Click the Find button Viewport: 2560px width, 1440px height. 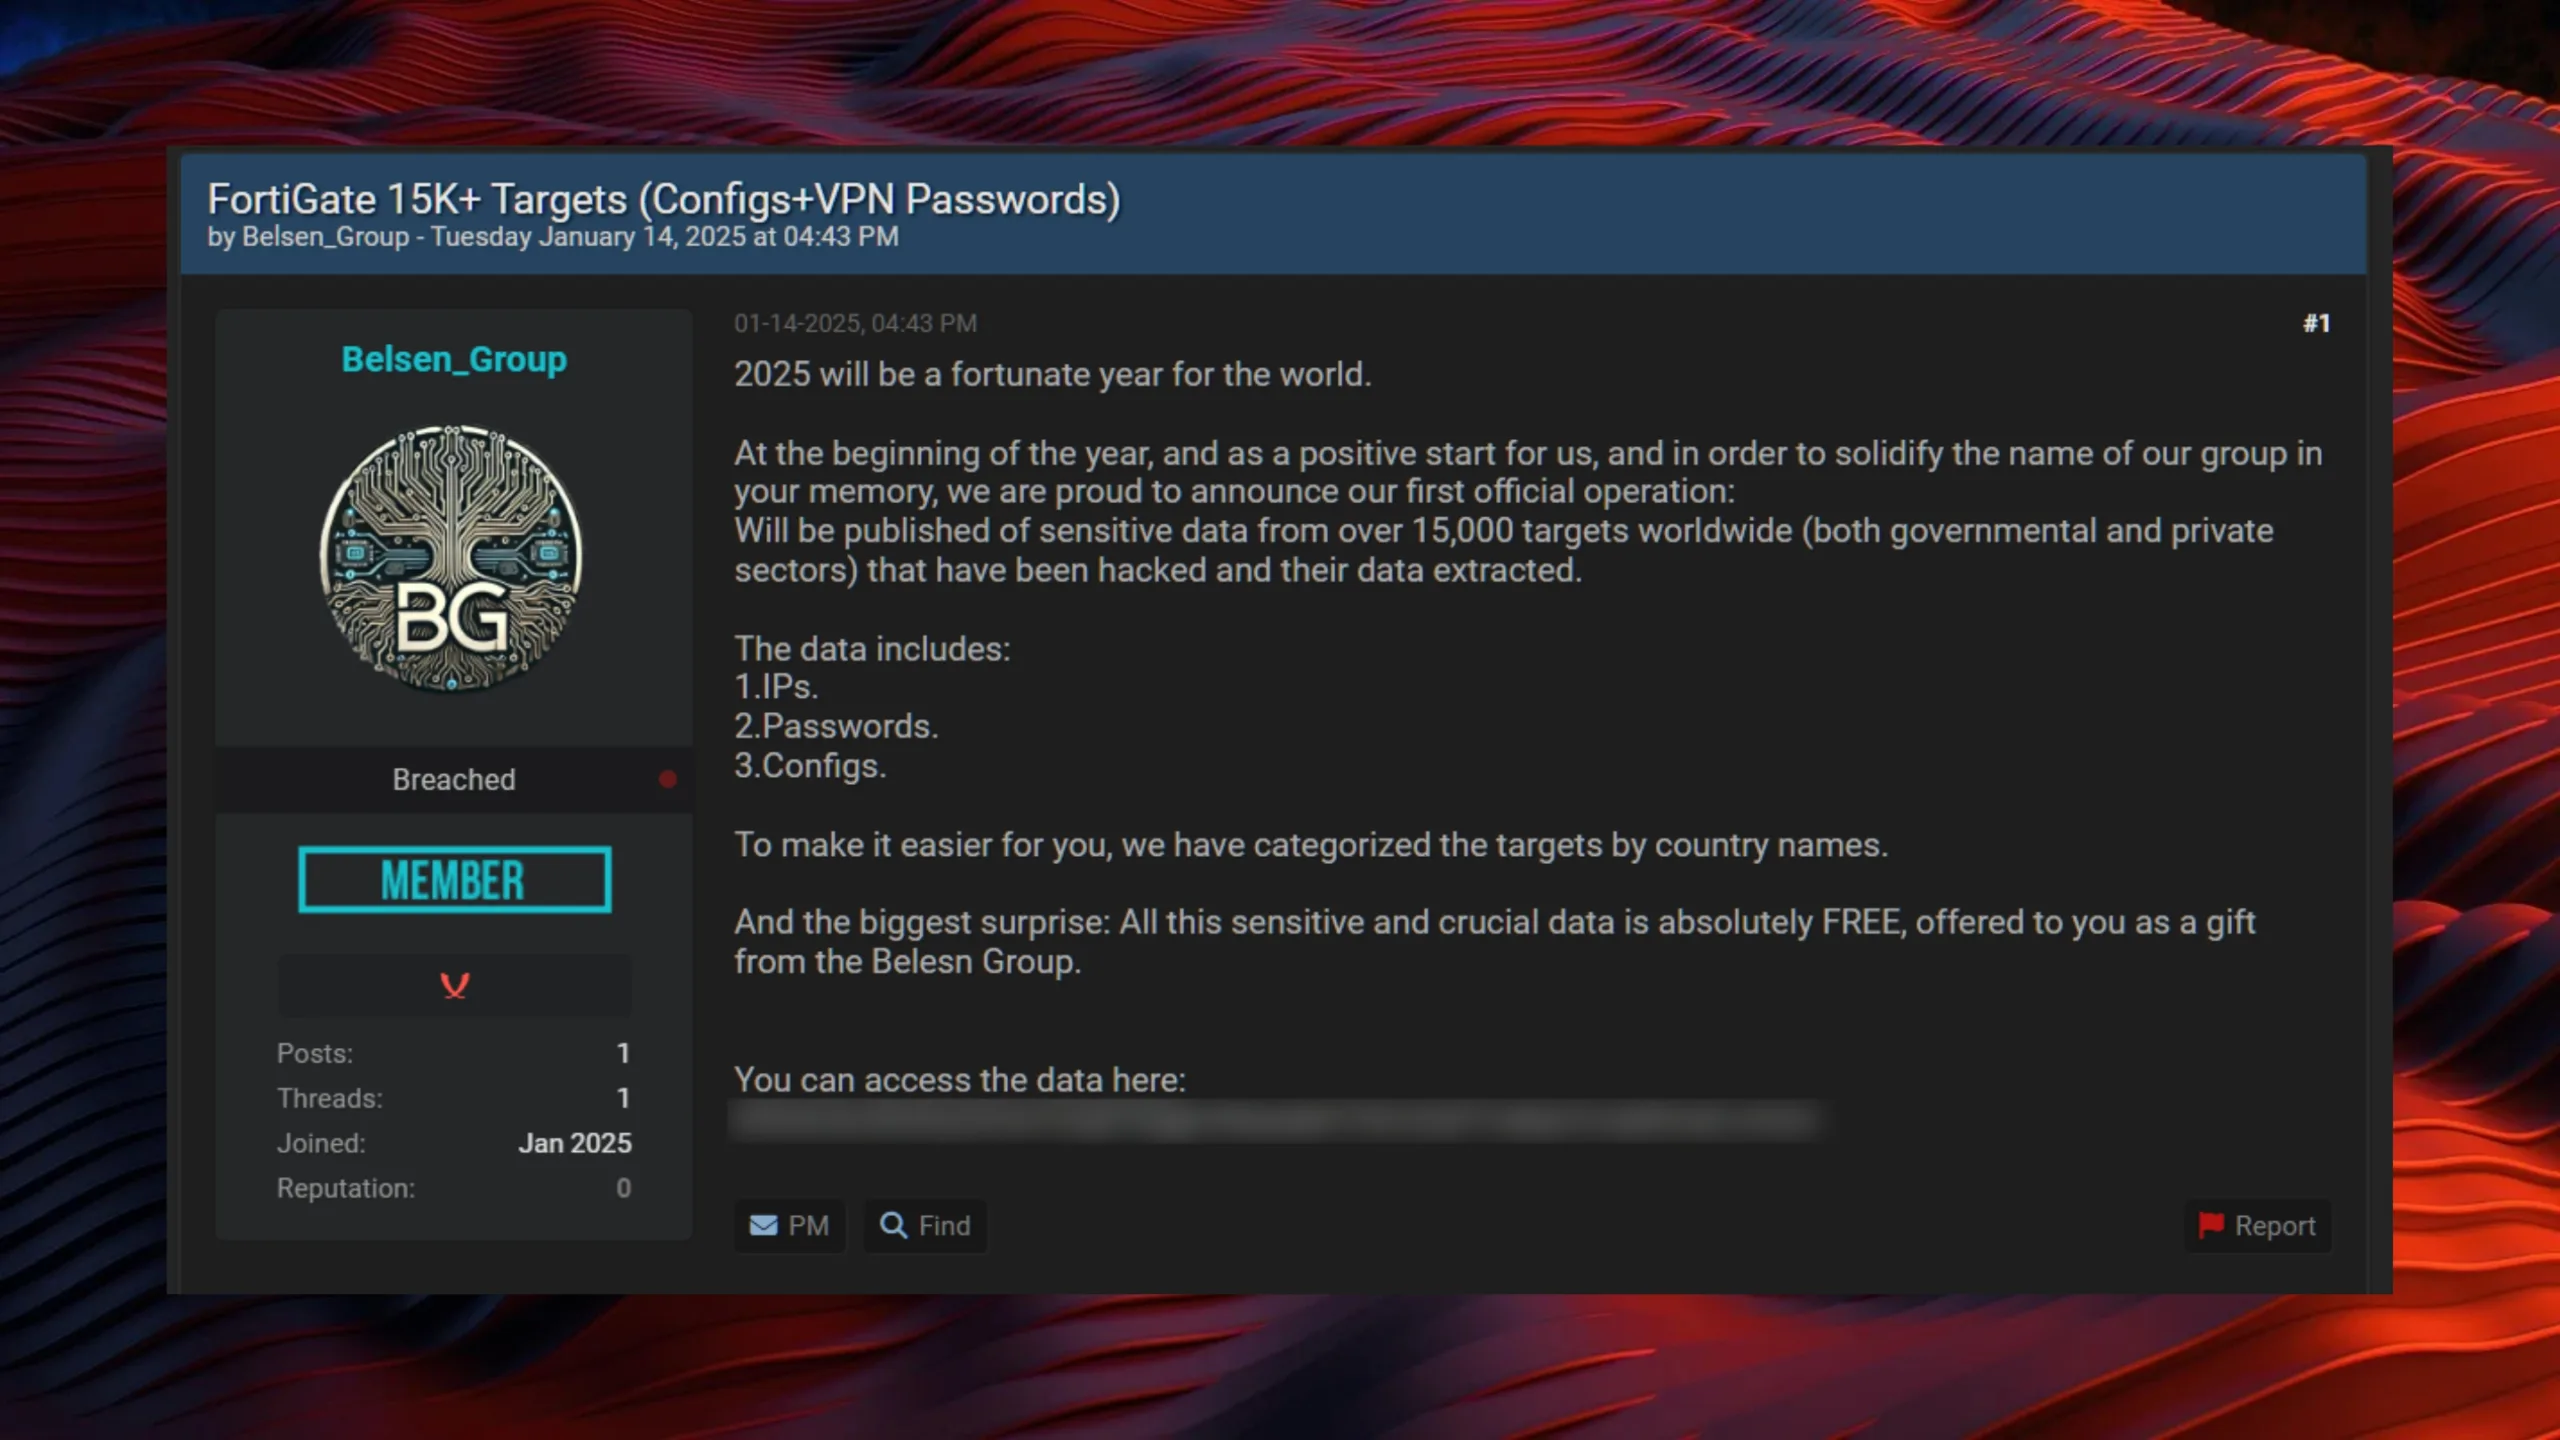[x=925, y=1225]
